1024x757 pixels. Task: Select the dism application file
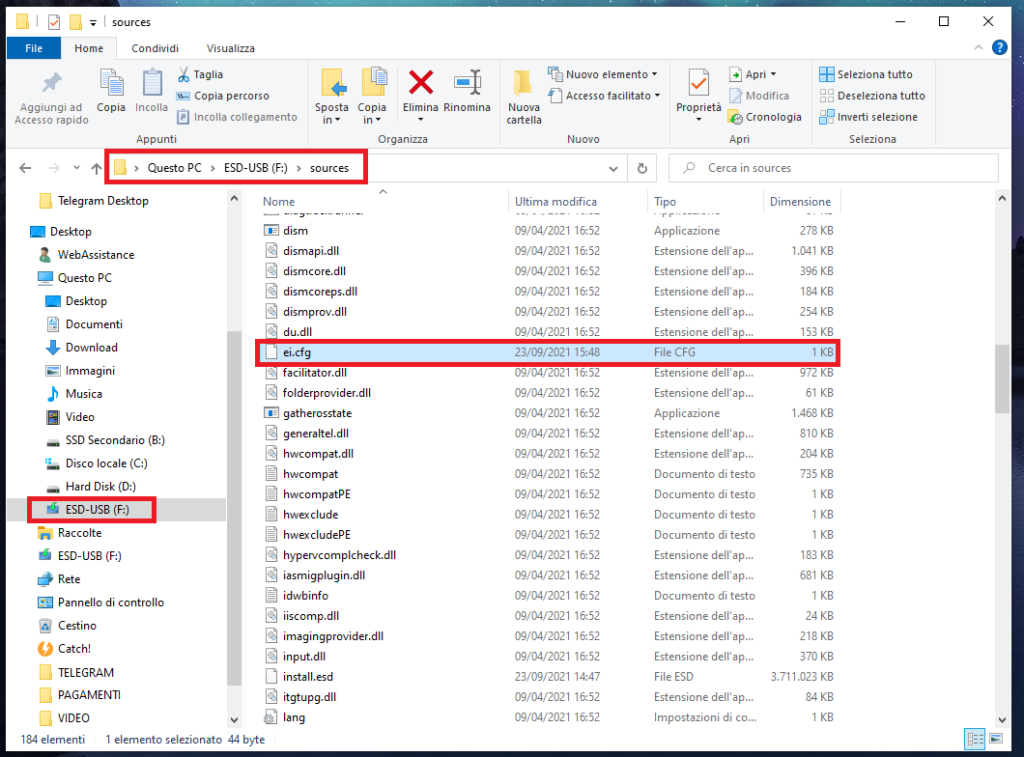pyautogui.click(x=548, y=231)
